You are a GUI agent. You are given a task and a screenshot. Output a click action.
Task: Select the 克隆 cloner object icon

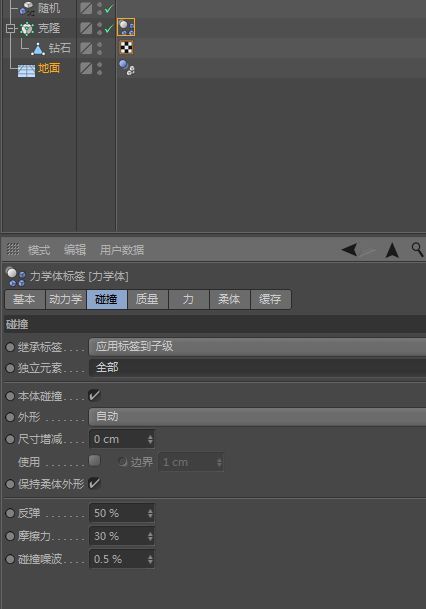click(x=27, y=28)
